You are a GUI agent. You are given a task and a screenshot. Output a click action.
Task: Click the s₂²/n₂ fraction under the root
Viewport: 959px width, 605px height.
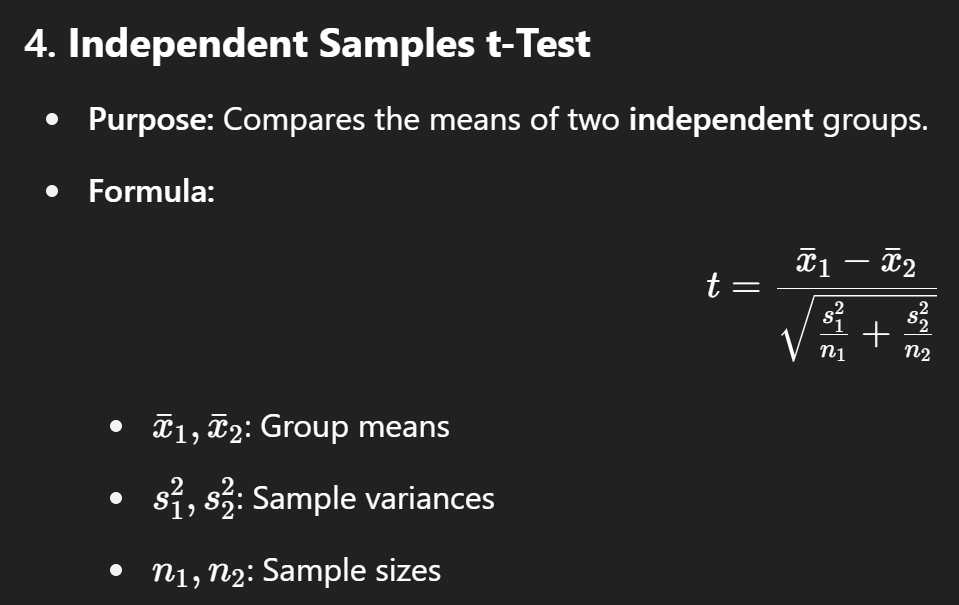click(x=917, y=331)
